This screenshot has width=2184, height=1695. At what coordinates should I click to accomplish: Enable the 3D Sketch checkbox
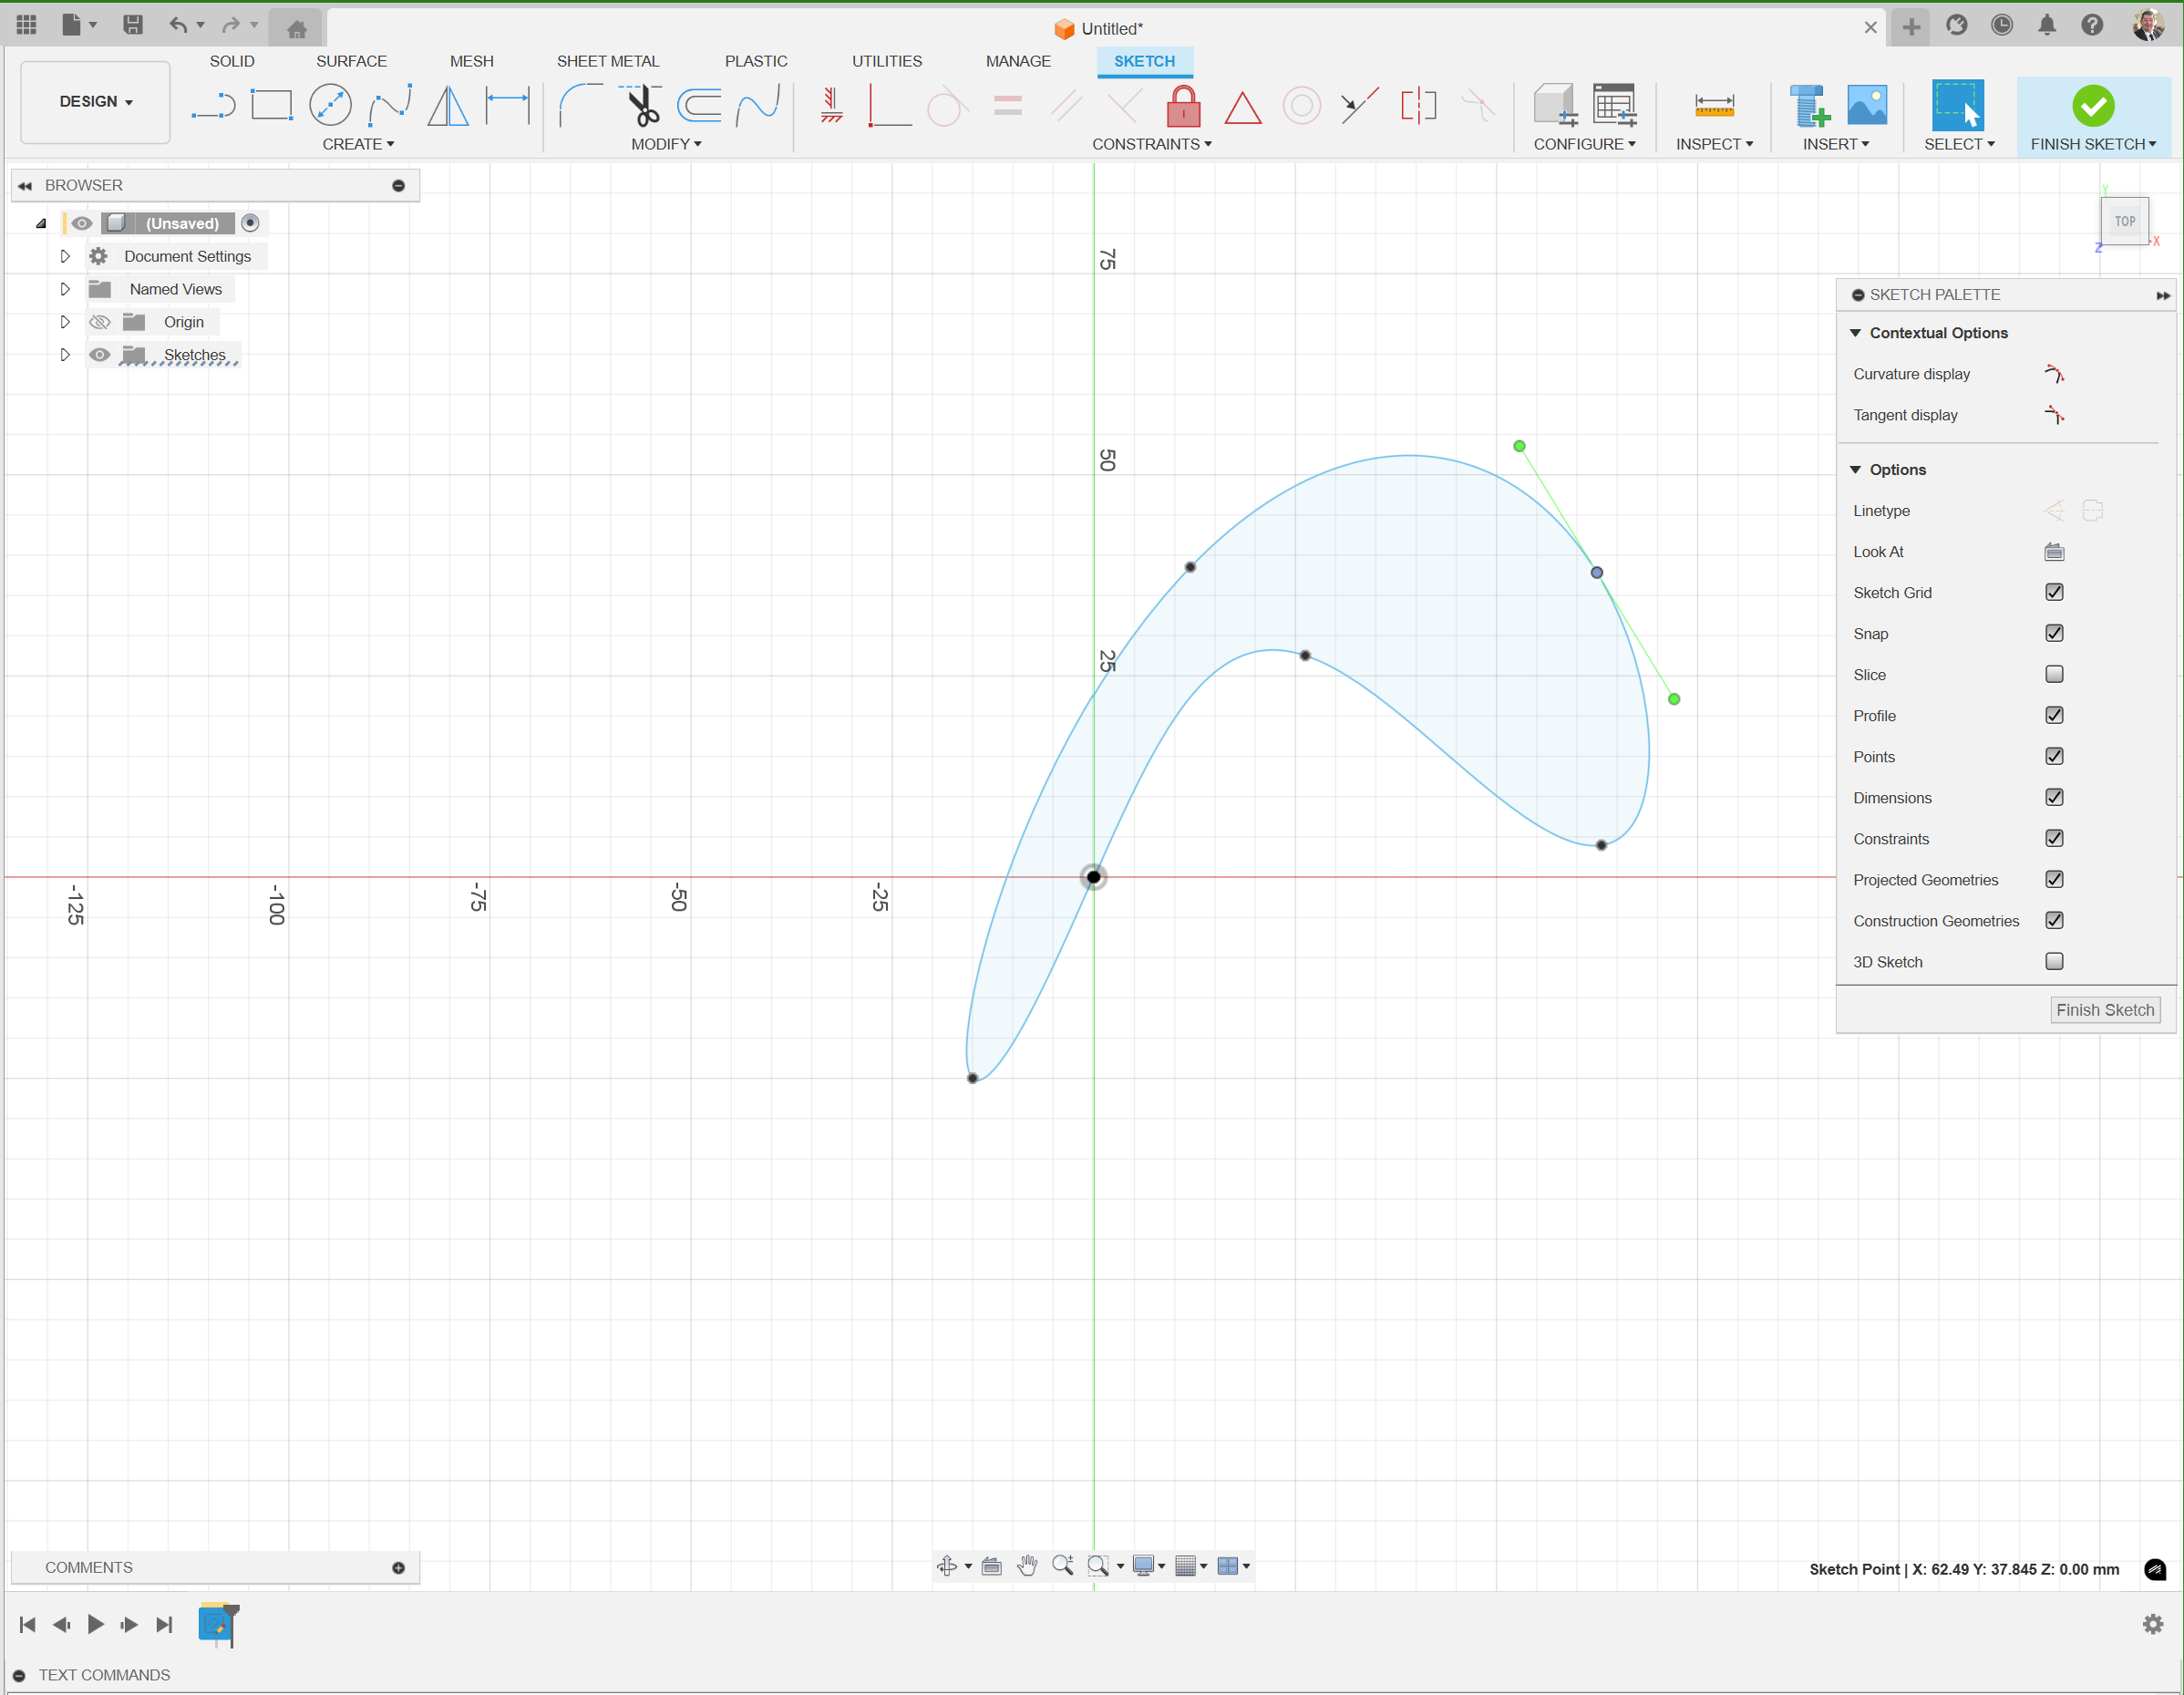pos(2054,961)
